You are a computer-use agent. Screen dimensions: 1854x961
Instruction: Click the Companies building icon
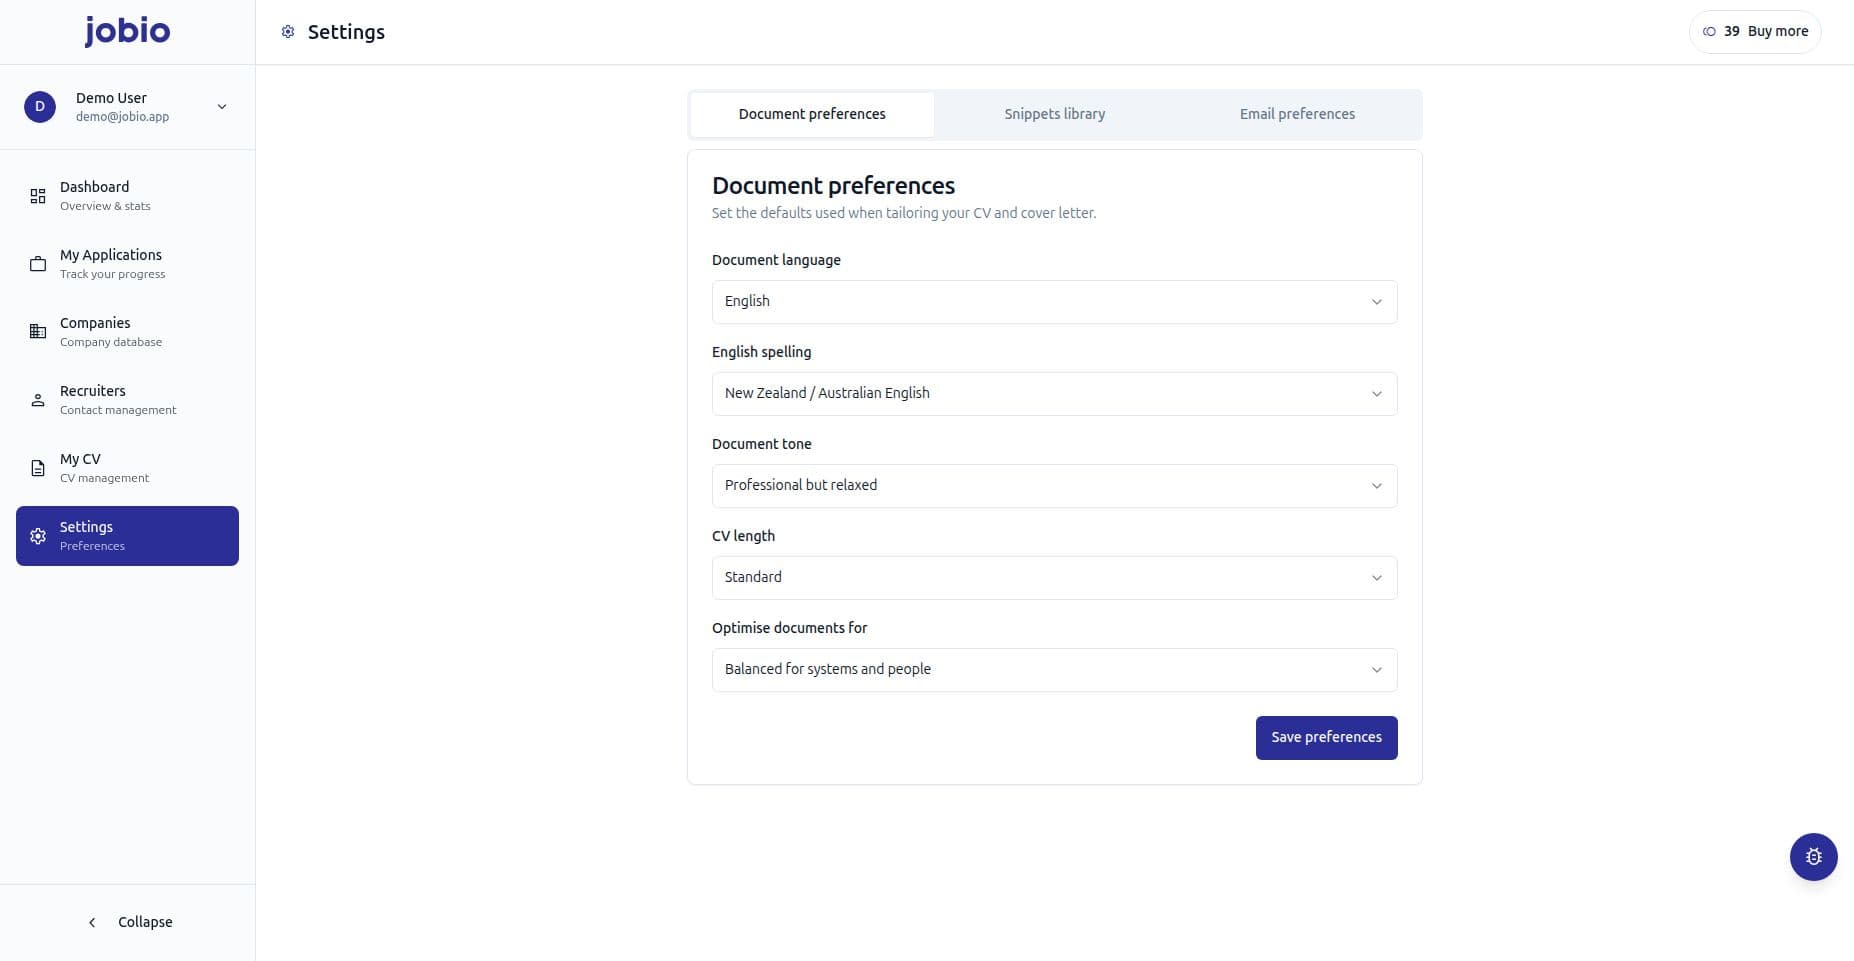[38, 332]
